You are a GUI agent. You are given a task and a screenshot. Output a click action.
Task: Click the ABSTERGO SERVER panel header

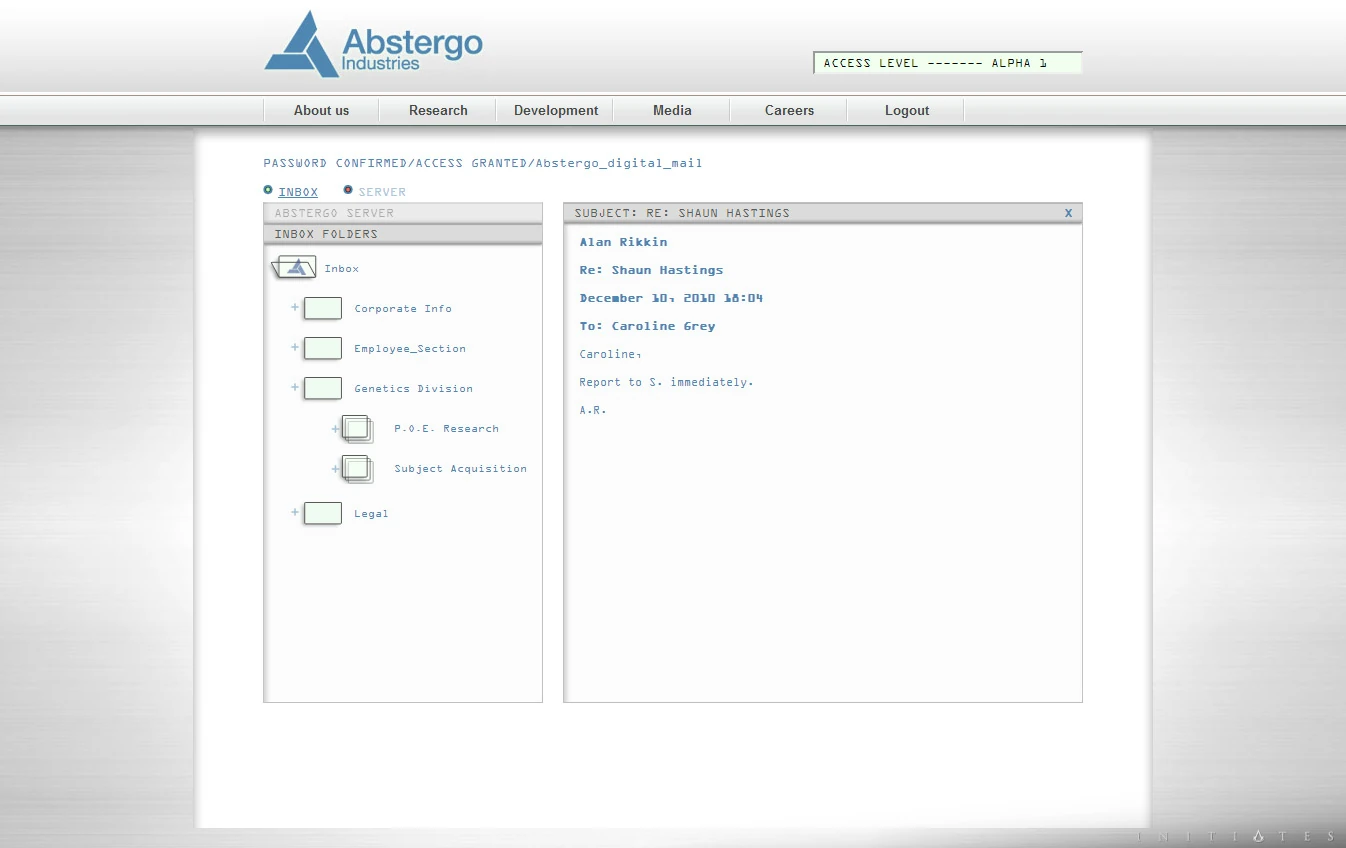coord(403,213)
